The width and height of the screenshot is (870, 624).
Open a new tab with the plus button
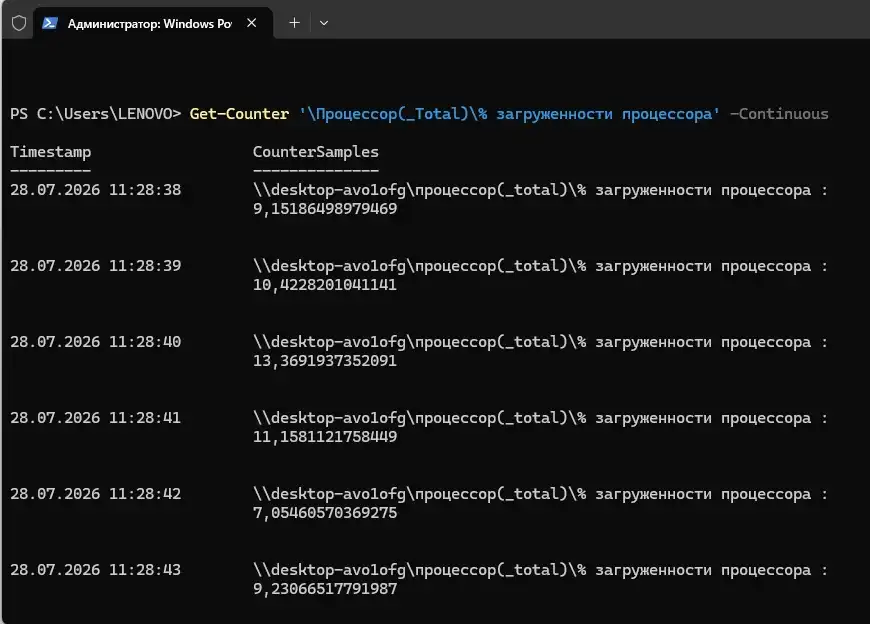point(295,23)
